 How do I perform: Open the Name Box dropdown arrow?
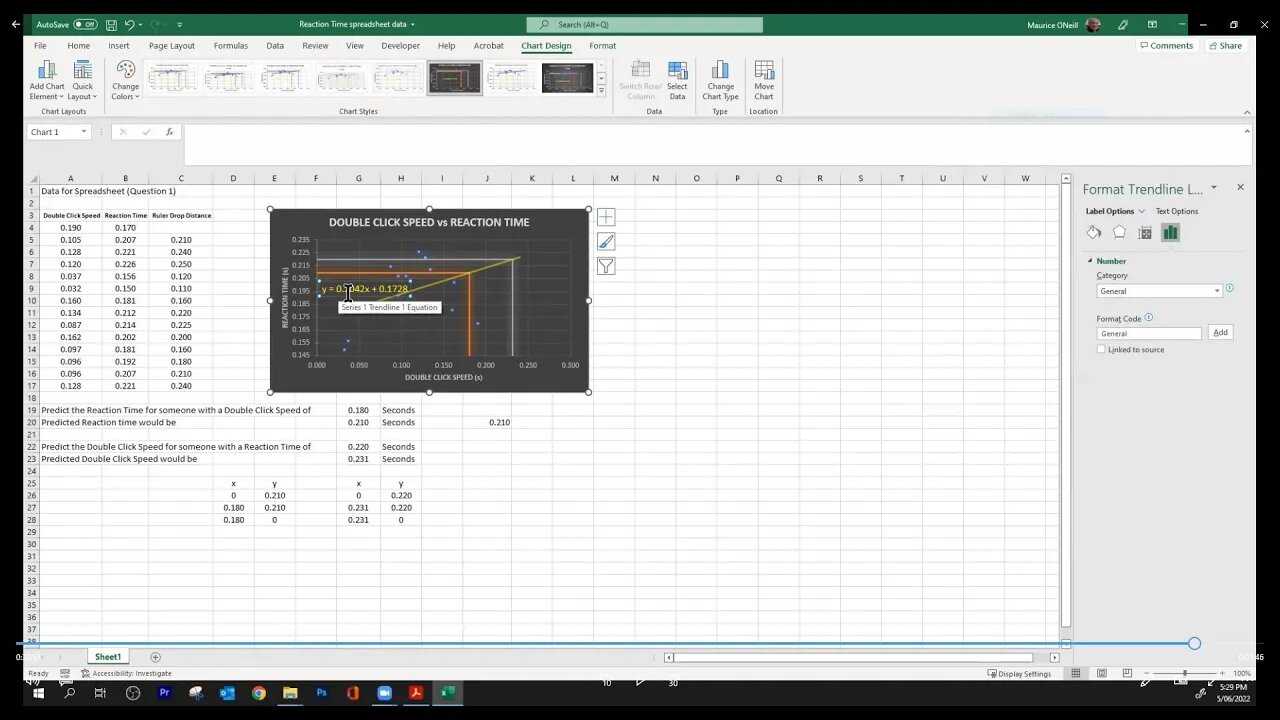(x=83, y=132)
